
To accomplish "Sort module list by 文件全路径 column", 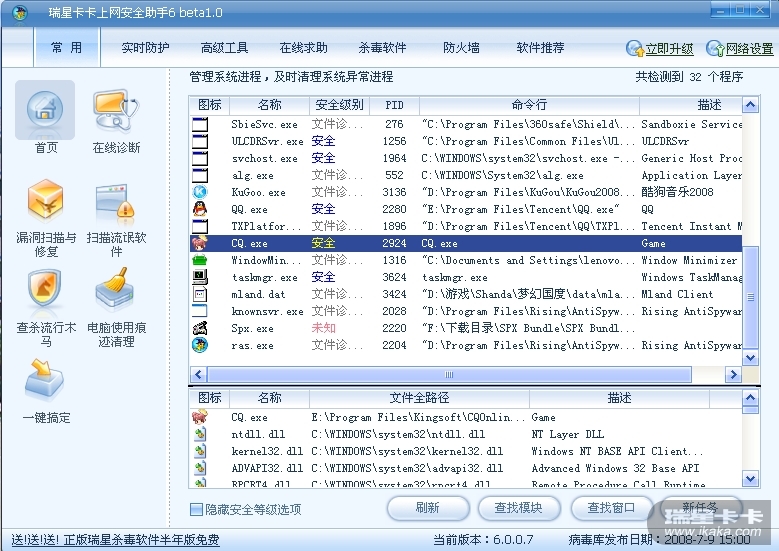I will pos(419,397).
